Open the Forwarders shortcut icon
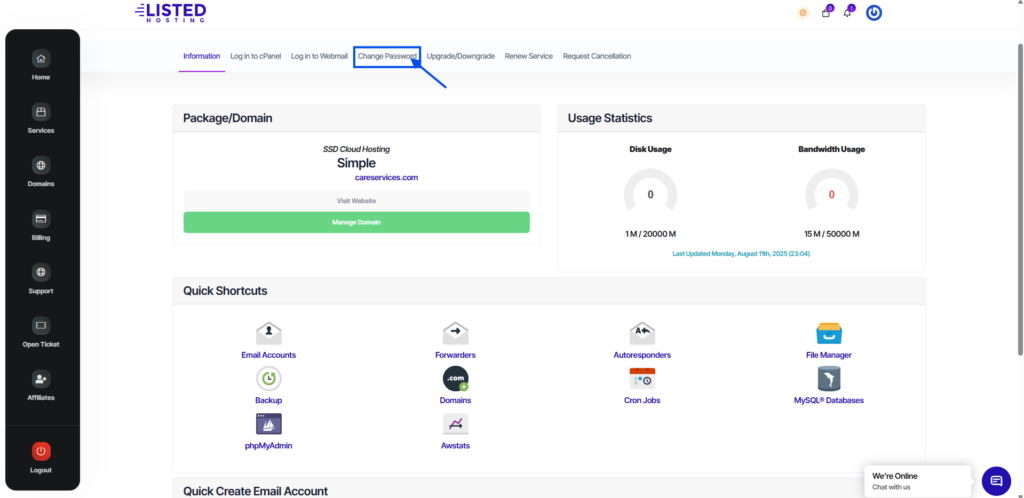The width and height of the screenshot is (1024, 498). pos(455,333)
